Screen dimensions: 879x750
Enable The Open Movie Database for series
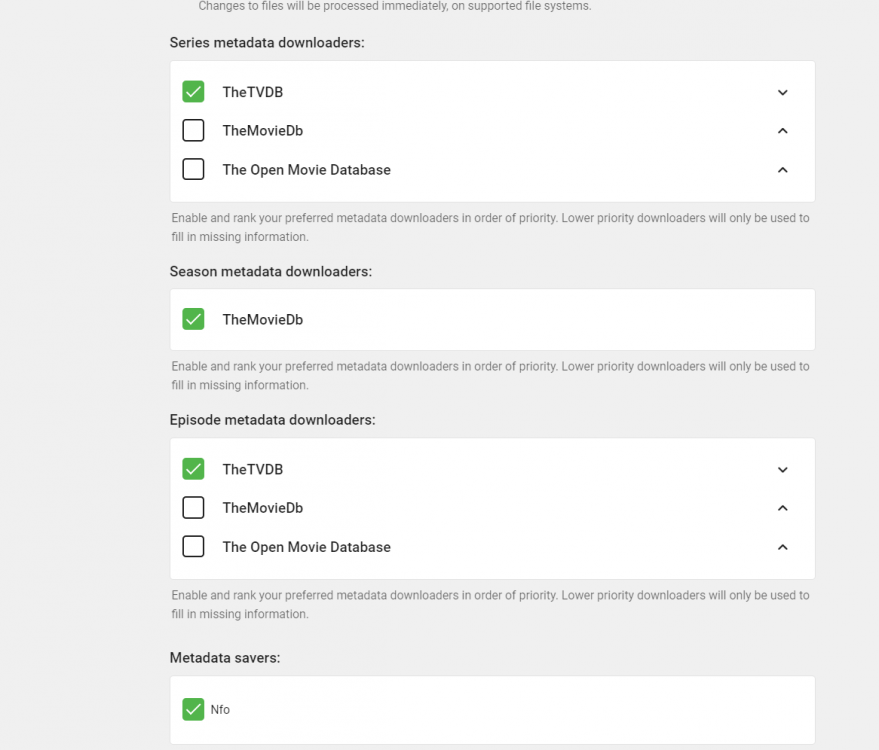[x=193, y=169]
